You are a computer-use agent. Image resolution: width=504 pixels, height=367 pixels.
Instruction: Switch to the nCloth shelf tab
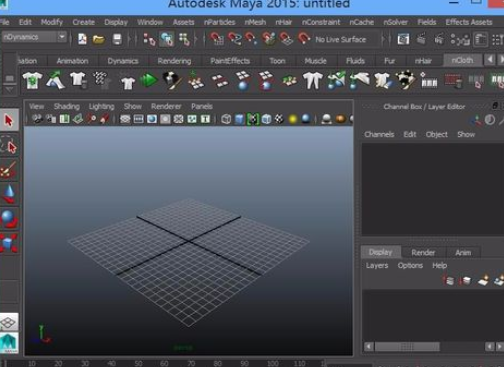coord(462,60)
